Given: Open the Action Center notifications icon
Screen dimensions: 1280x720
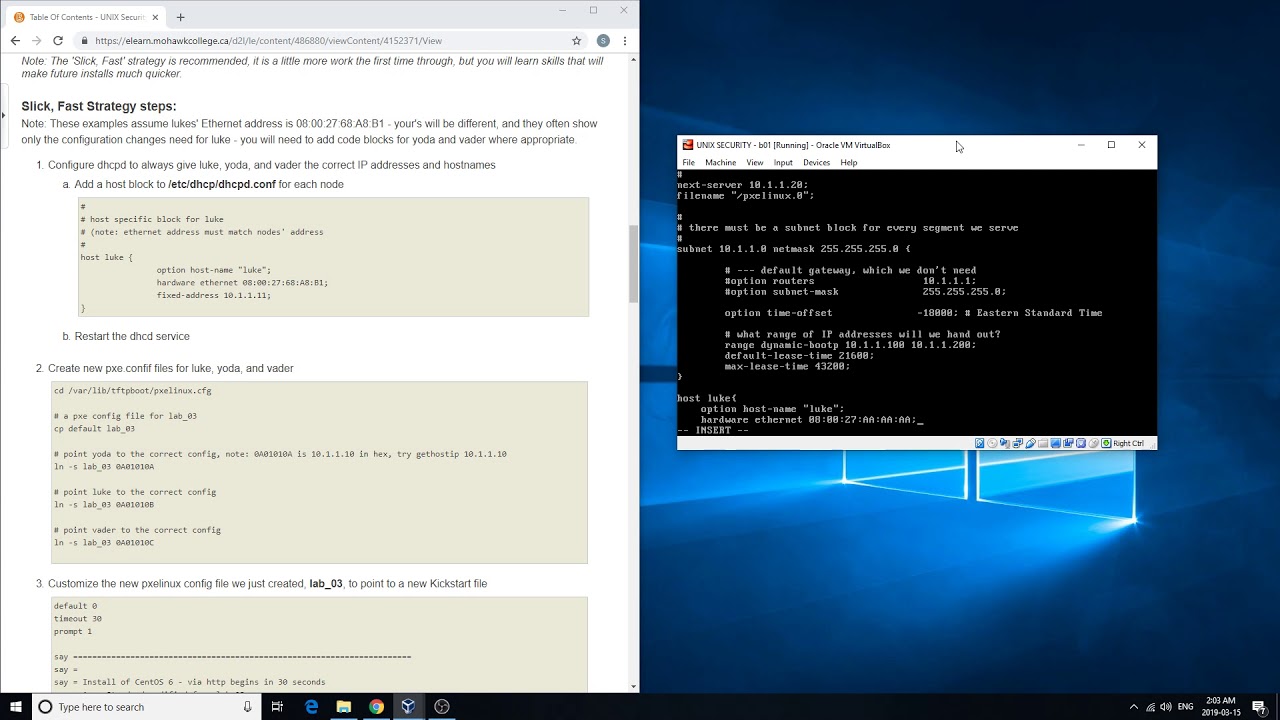Looking at the screenshot, I should [1259, 707].
